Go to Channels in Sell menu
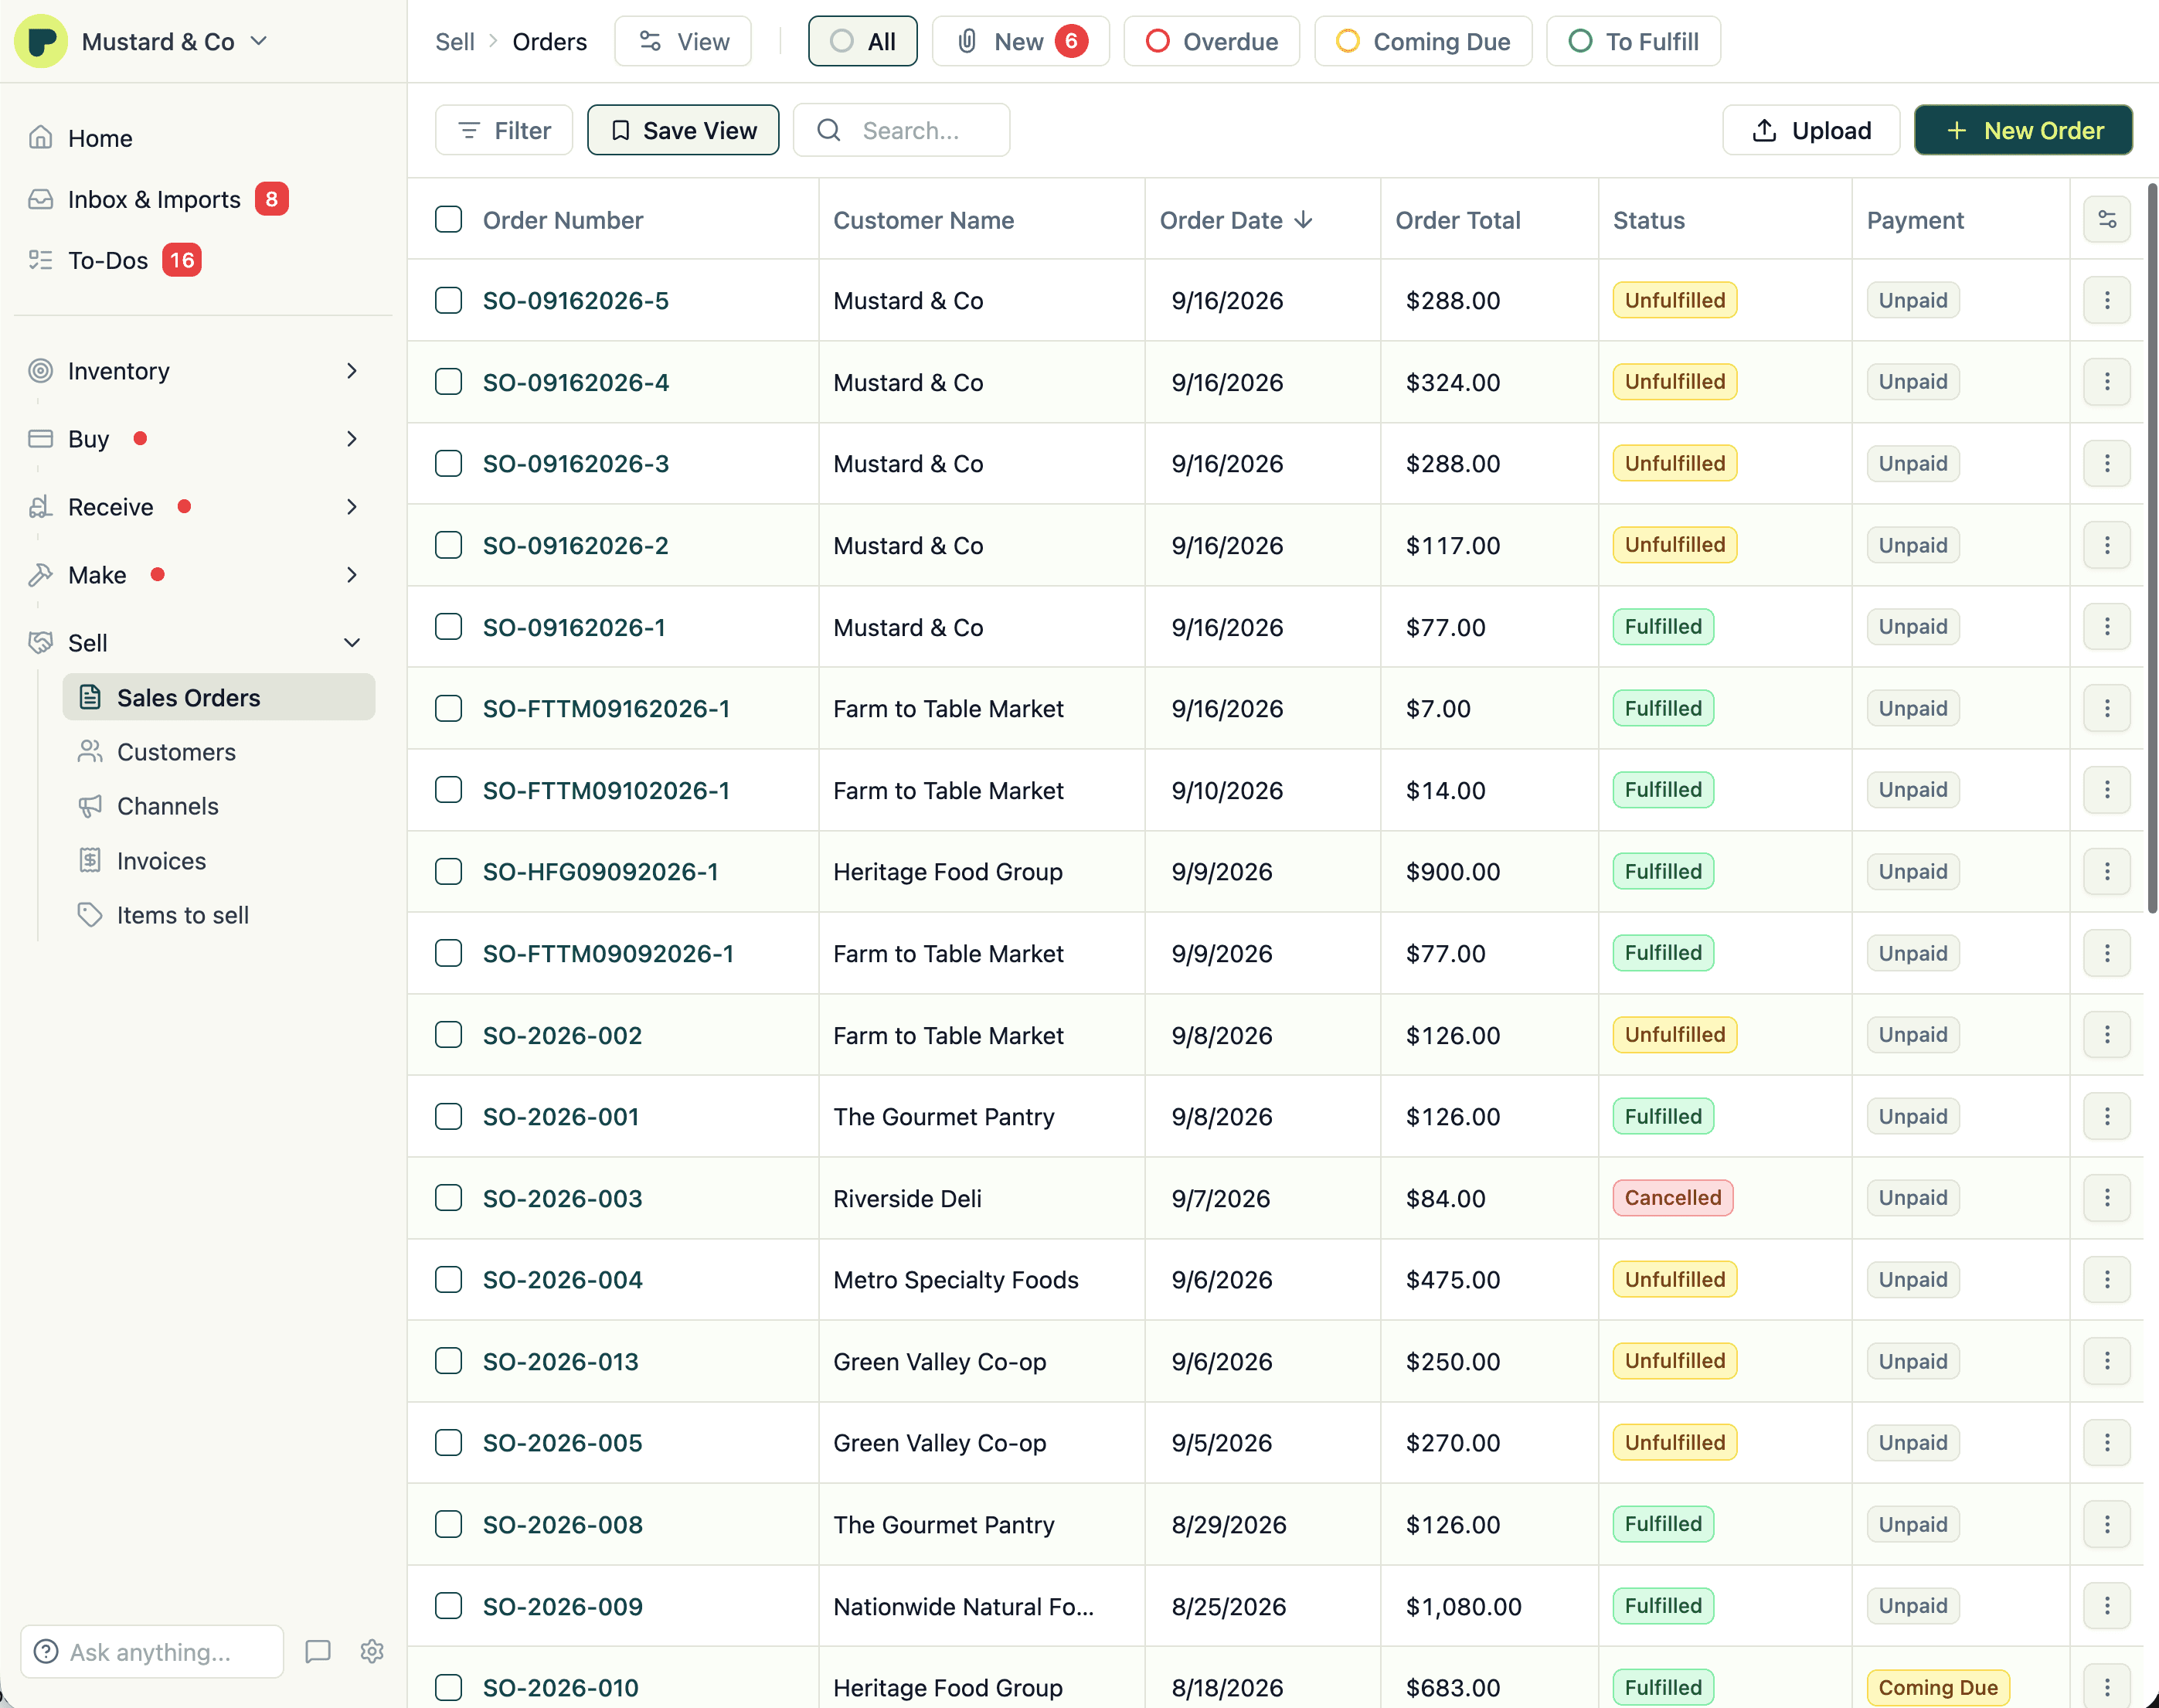The width and height of the screenshot is (2159, 1708). pos(167,806)
